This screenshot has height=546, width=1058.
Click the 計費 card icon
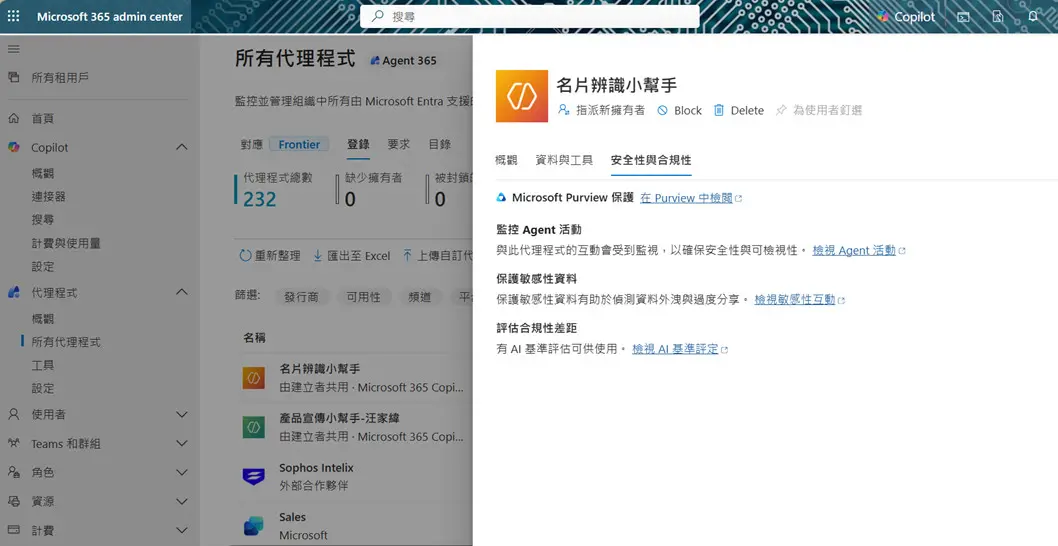click(x=13, y=530)
